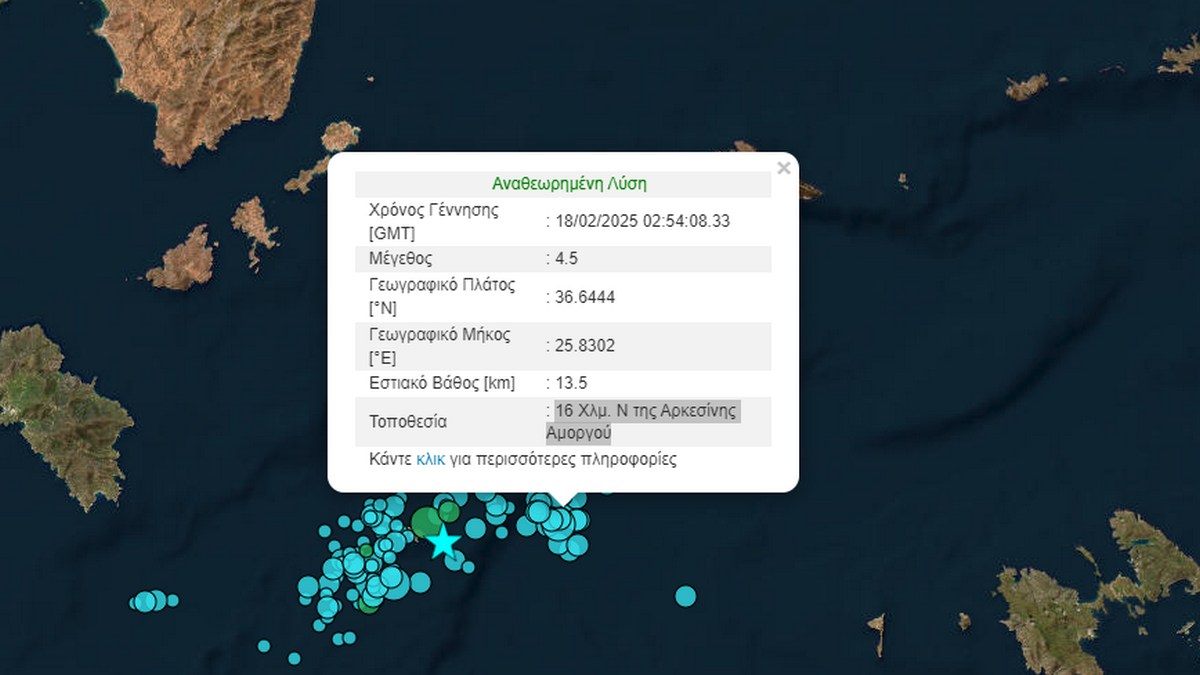Click the magnitude value 4.5
1200x675 pixels.
pyautogui.click(x=566, y=258)
